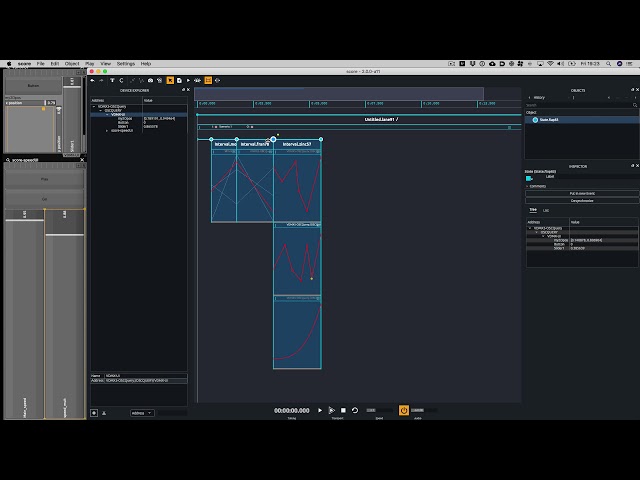The image size is (640, 480).
Task: Click the button below Play in left window
Action: pos(44,199)
